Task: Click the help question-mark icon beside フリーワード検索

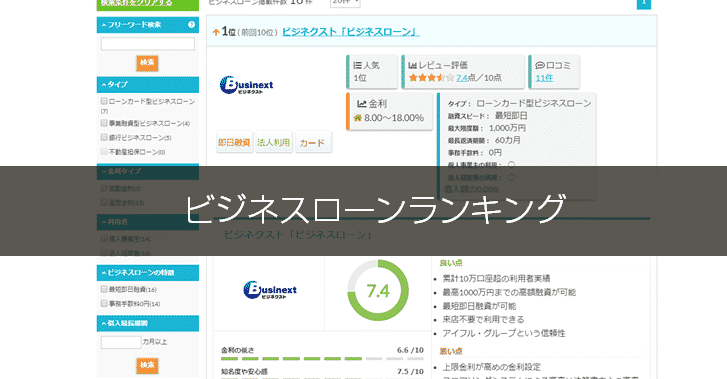Action: pos(191,25)
